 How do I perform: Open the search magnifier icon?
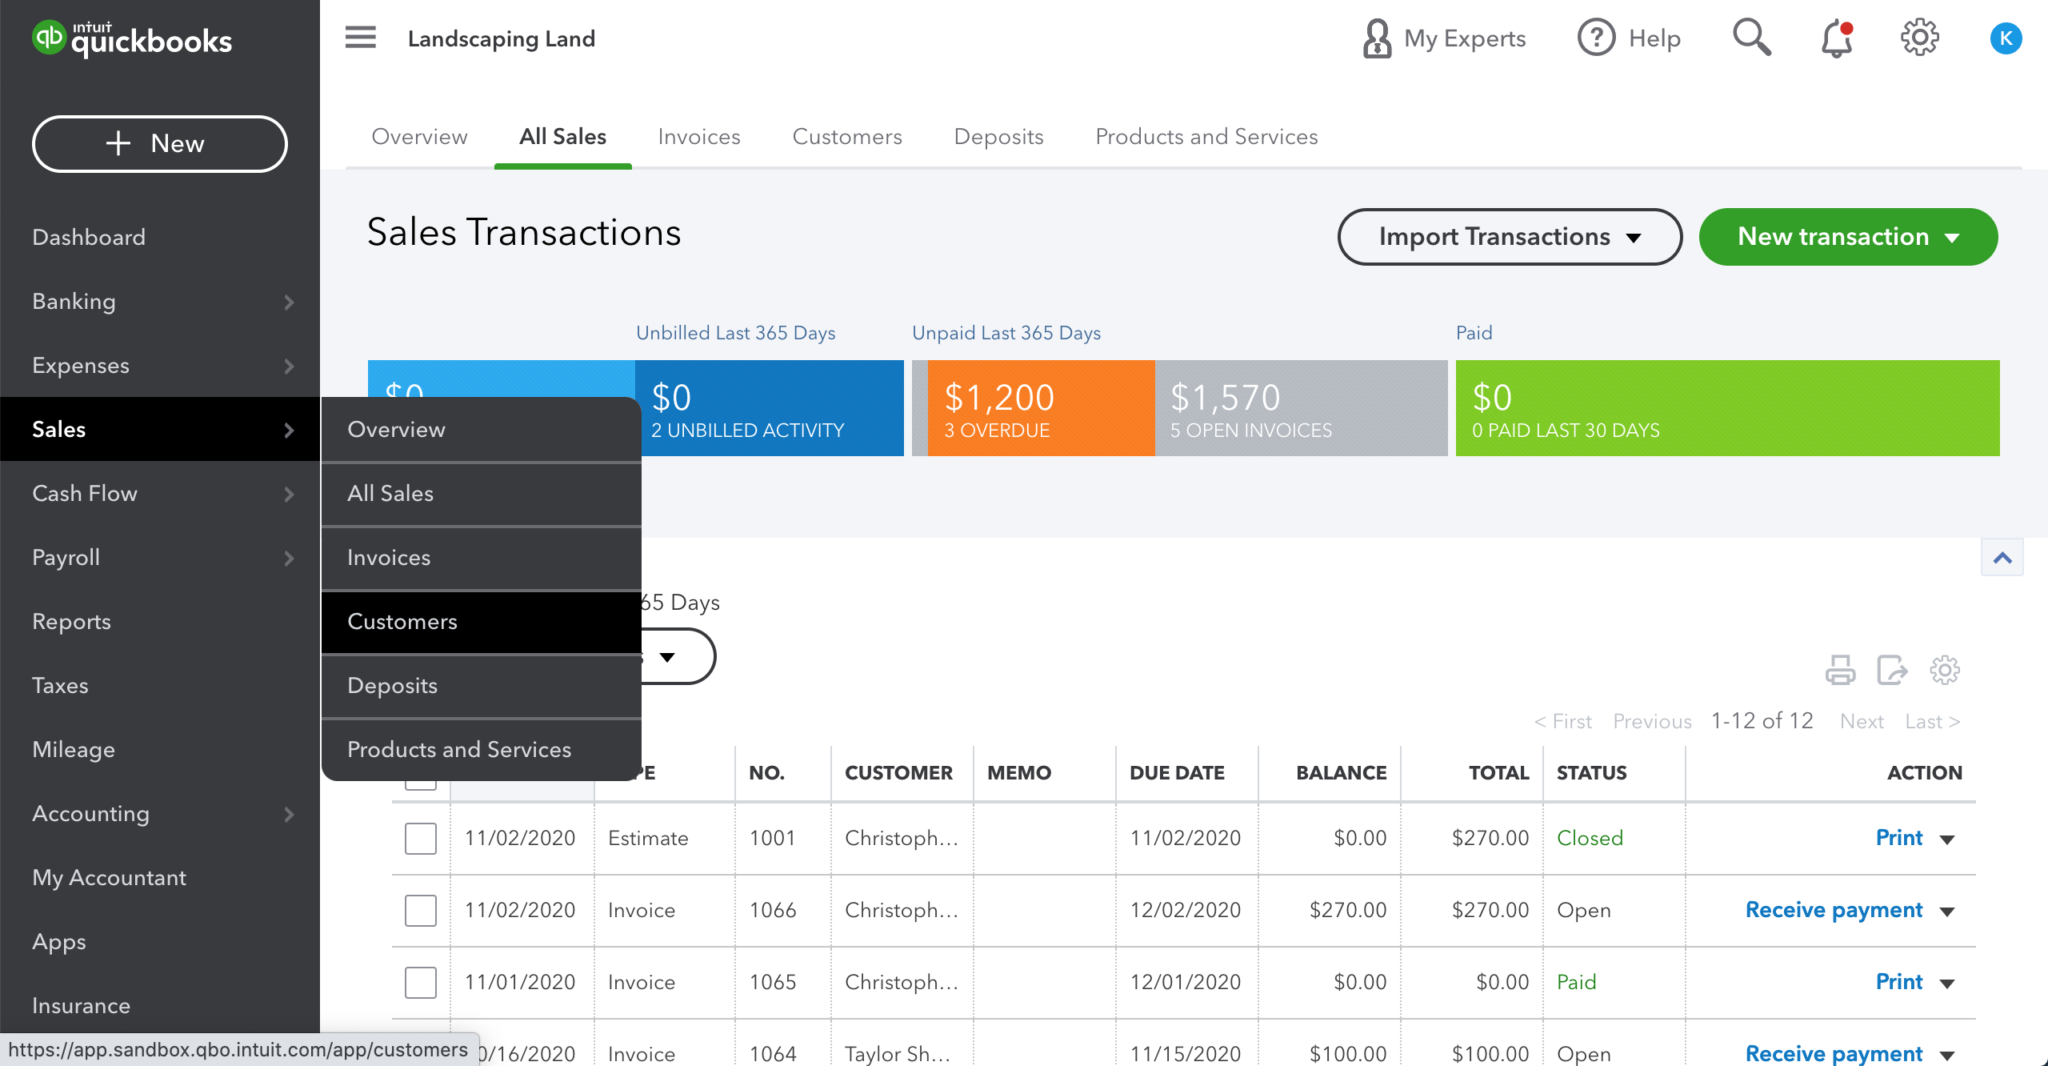pyautogui.click(x=1751, y=37)
